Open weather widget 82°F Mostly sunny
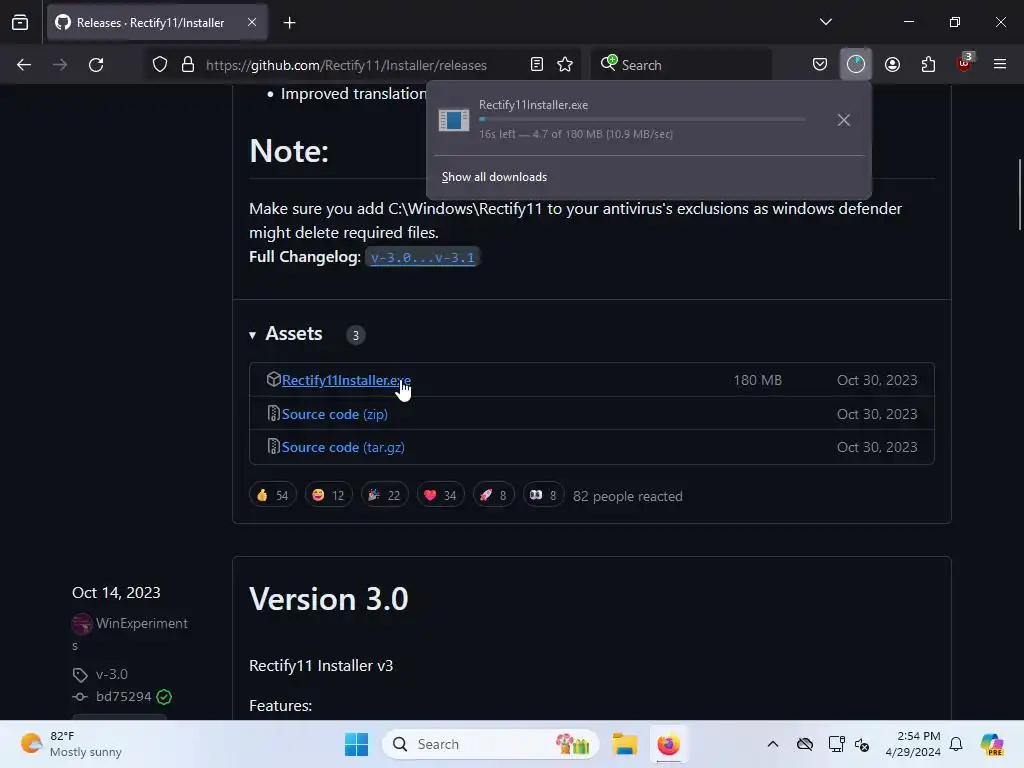This screenshot has width=1024, height=768. click(x=71, y=744)
